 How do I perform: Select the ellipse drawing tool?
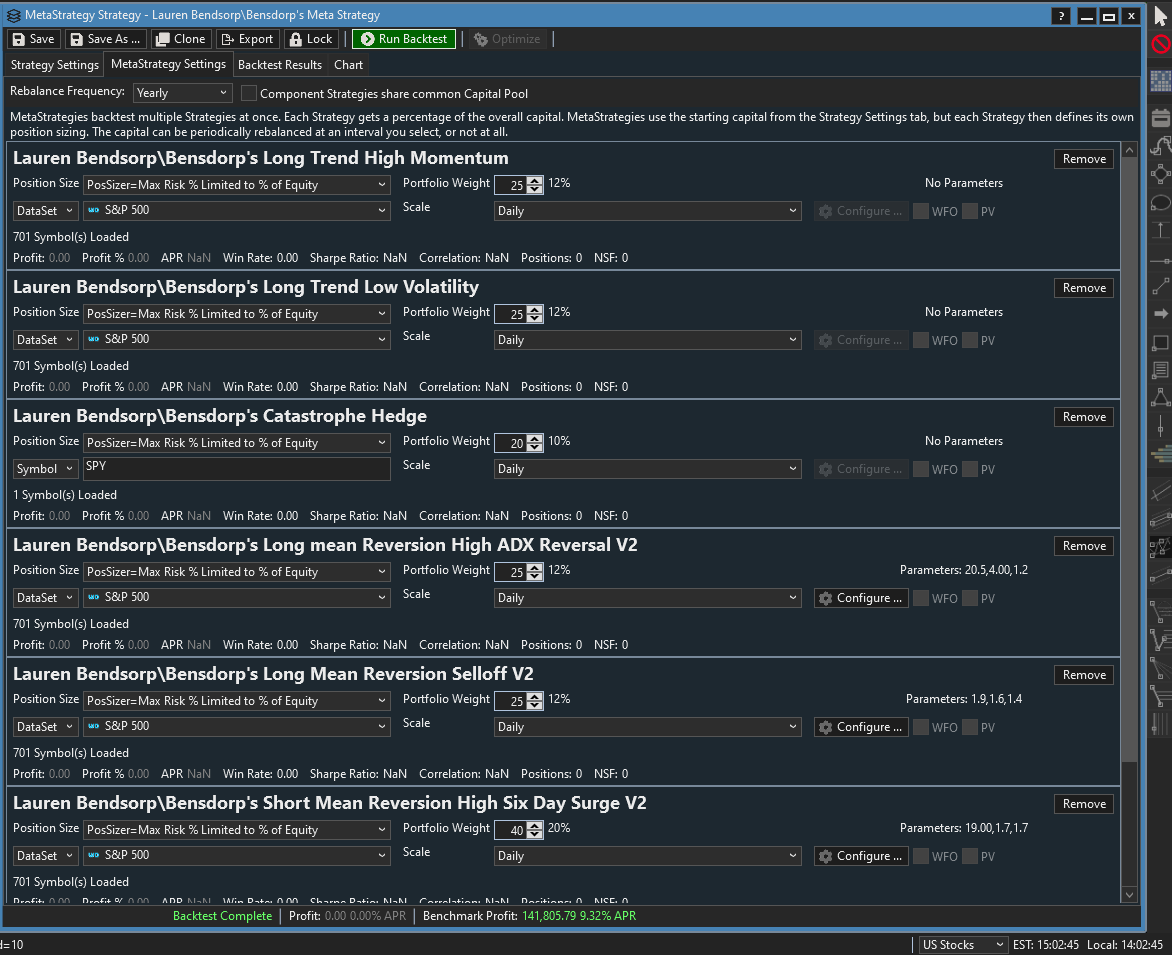(x=1160, y=203)
